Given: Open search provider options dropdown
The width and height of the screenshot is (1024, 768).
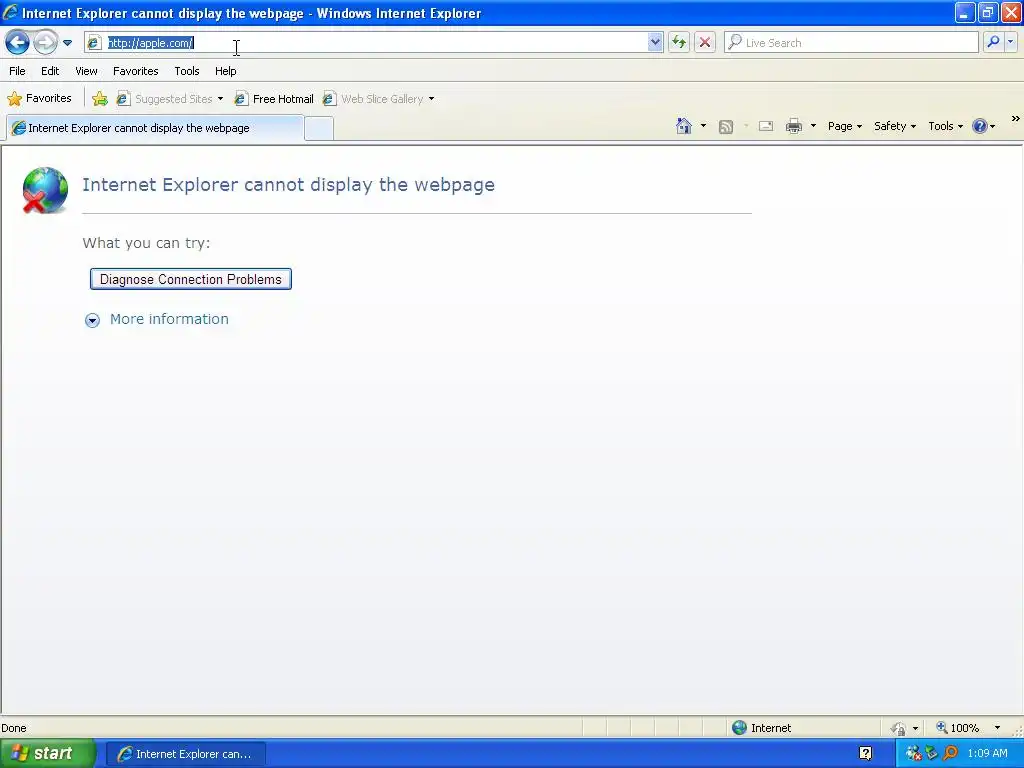Looking at the screenshot, I should pos(1010,42).
